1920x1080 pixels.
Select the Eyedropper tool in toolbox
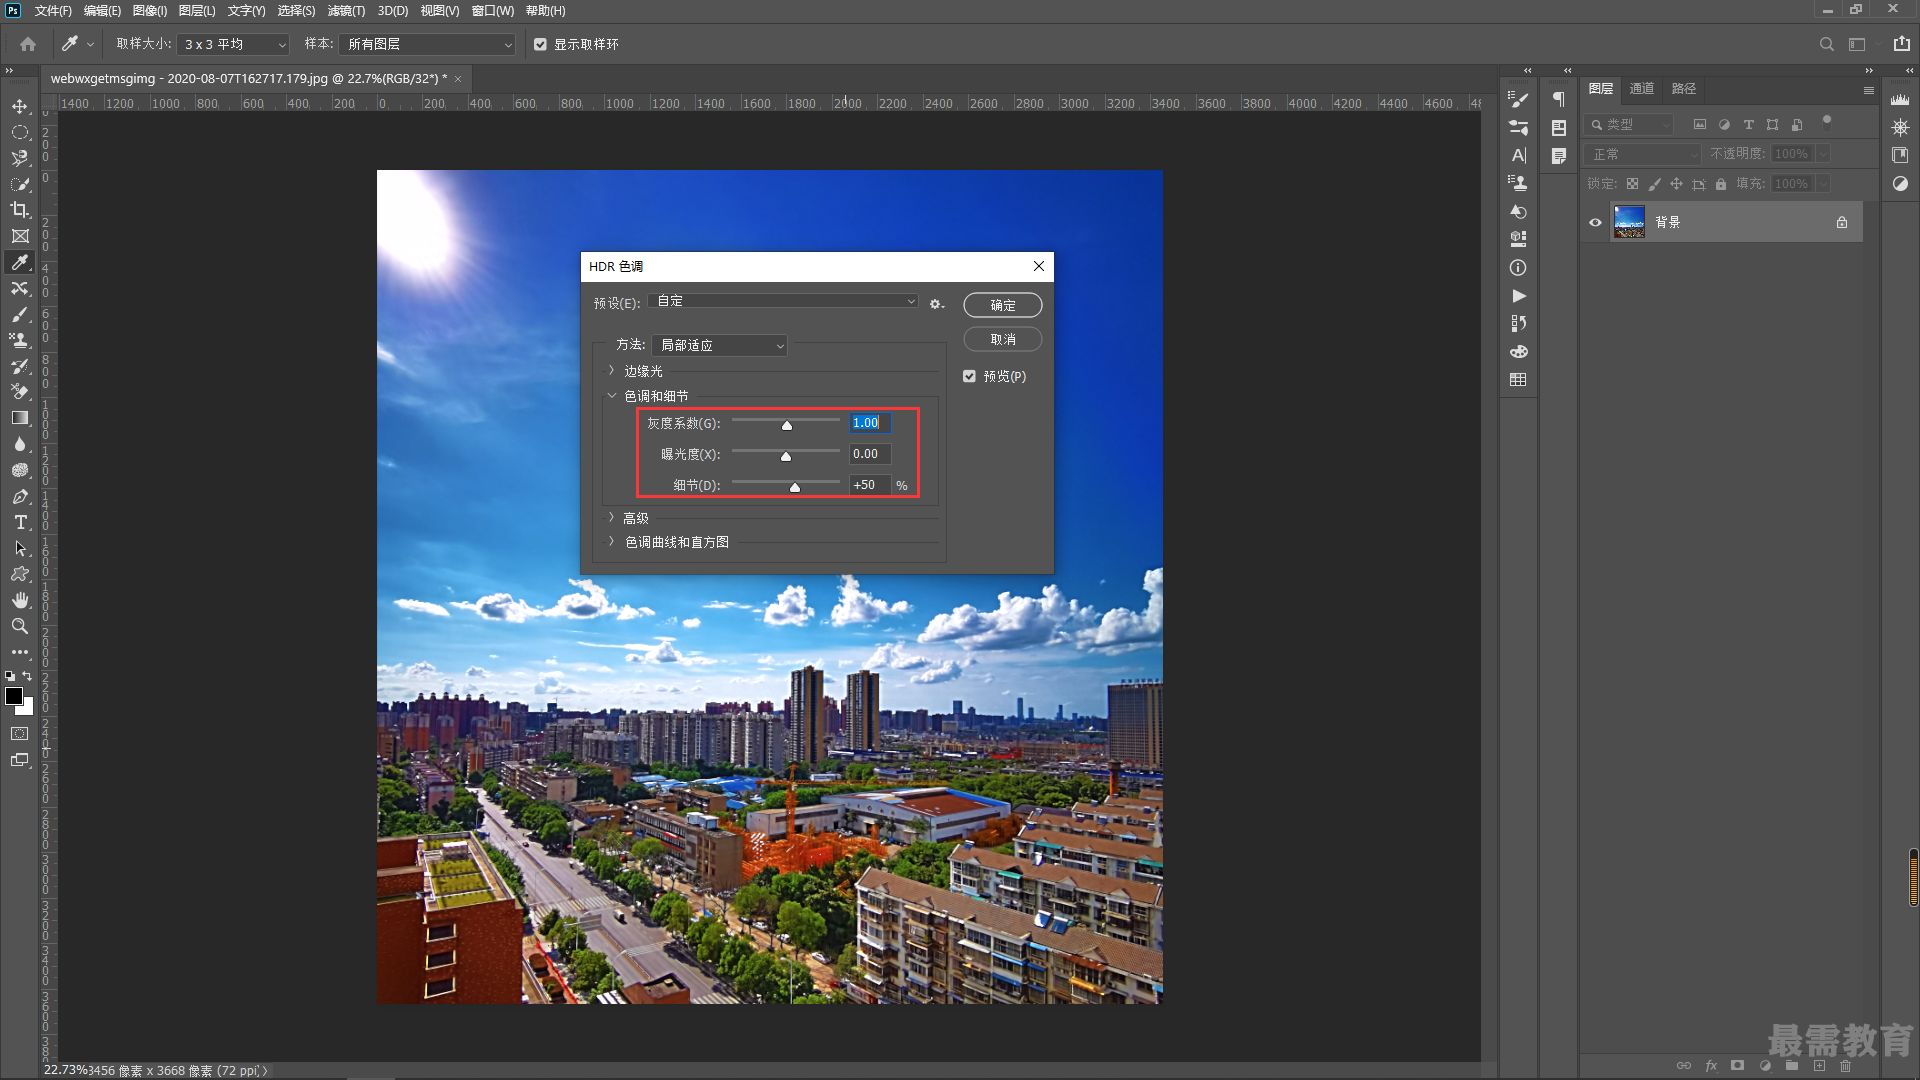click(x=19, y=262)
